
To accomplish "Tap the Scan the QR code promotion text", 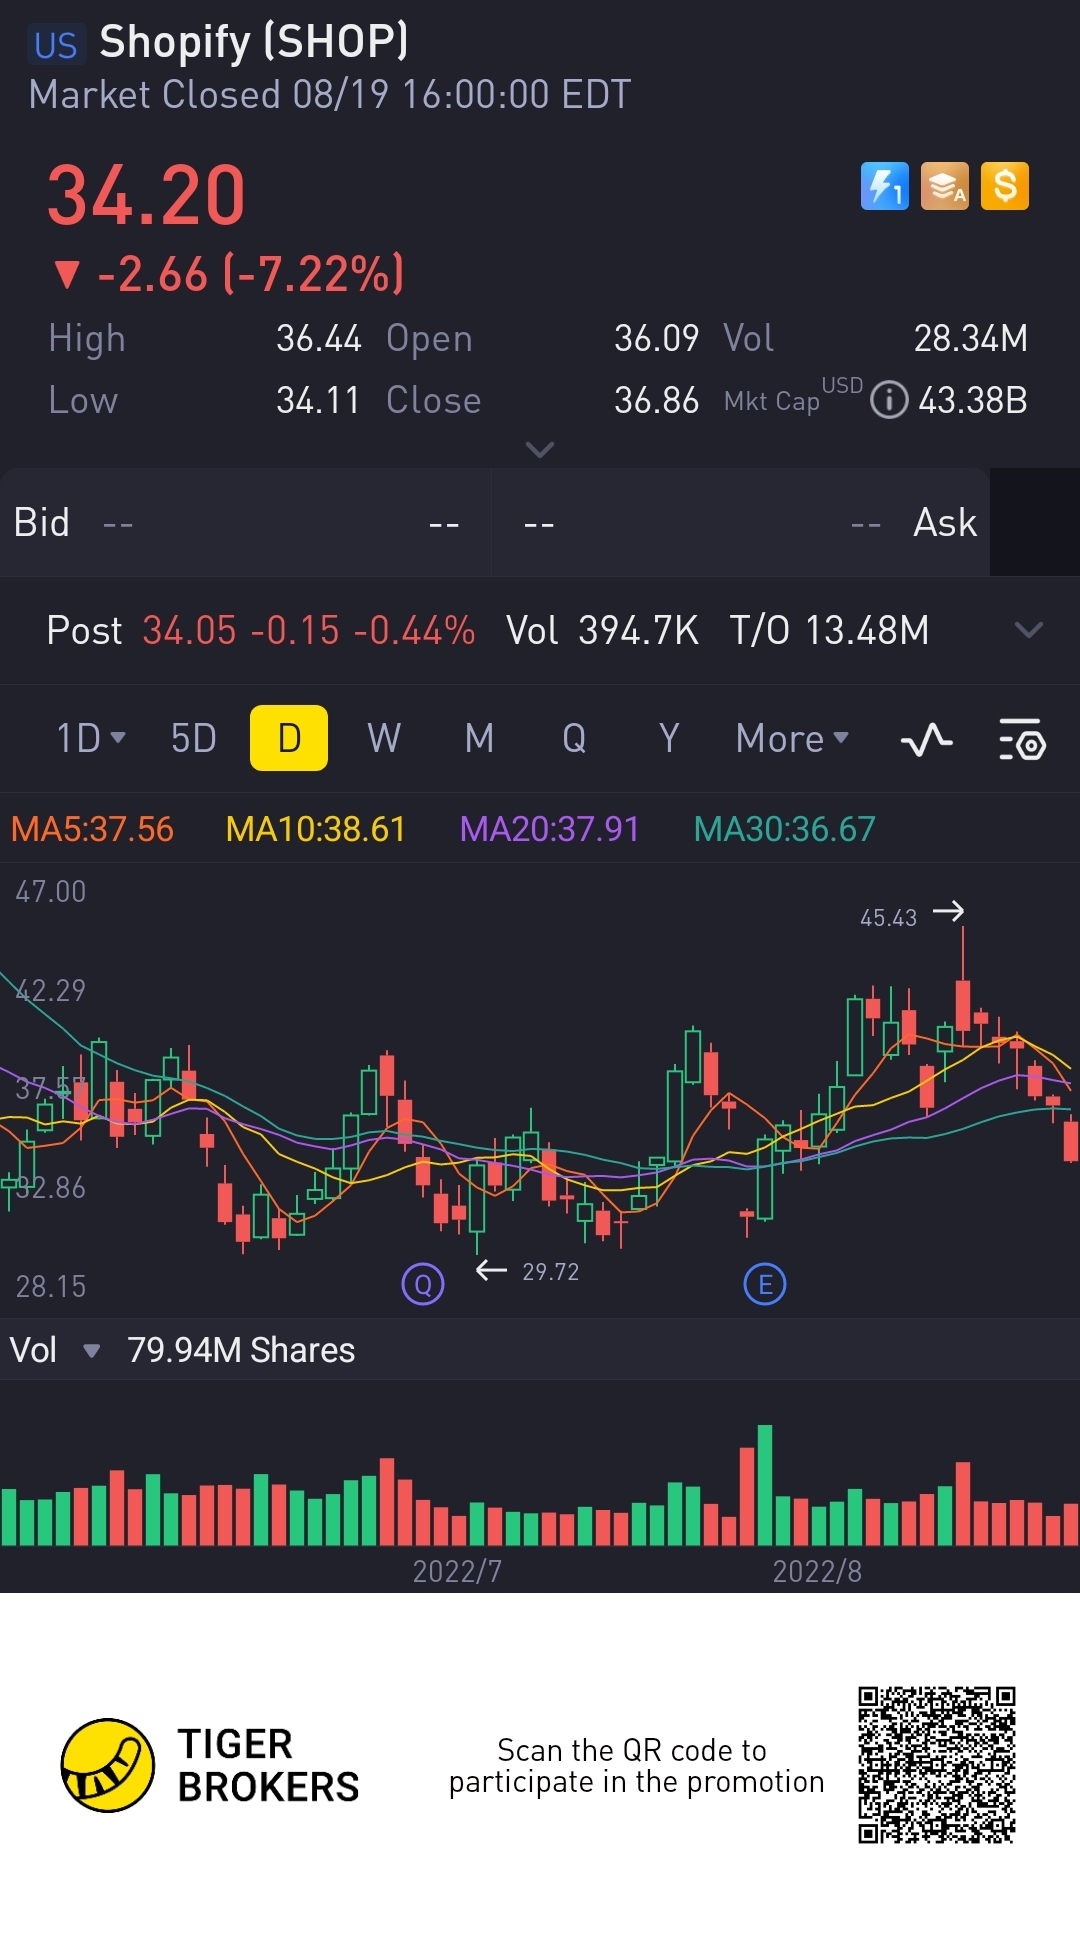I will tap(636, 1766).
